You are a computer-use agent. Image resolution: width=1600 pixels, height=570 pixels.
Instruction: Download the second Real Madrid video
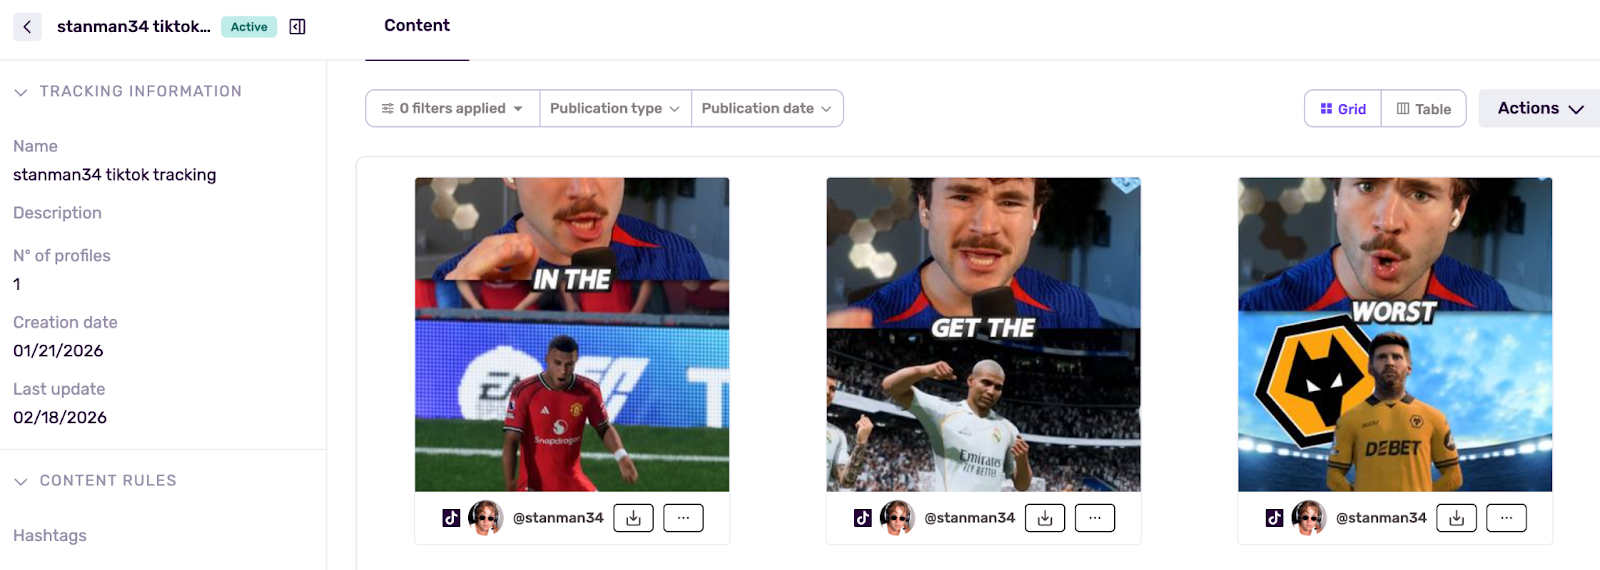click(1045, 518)
